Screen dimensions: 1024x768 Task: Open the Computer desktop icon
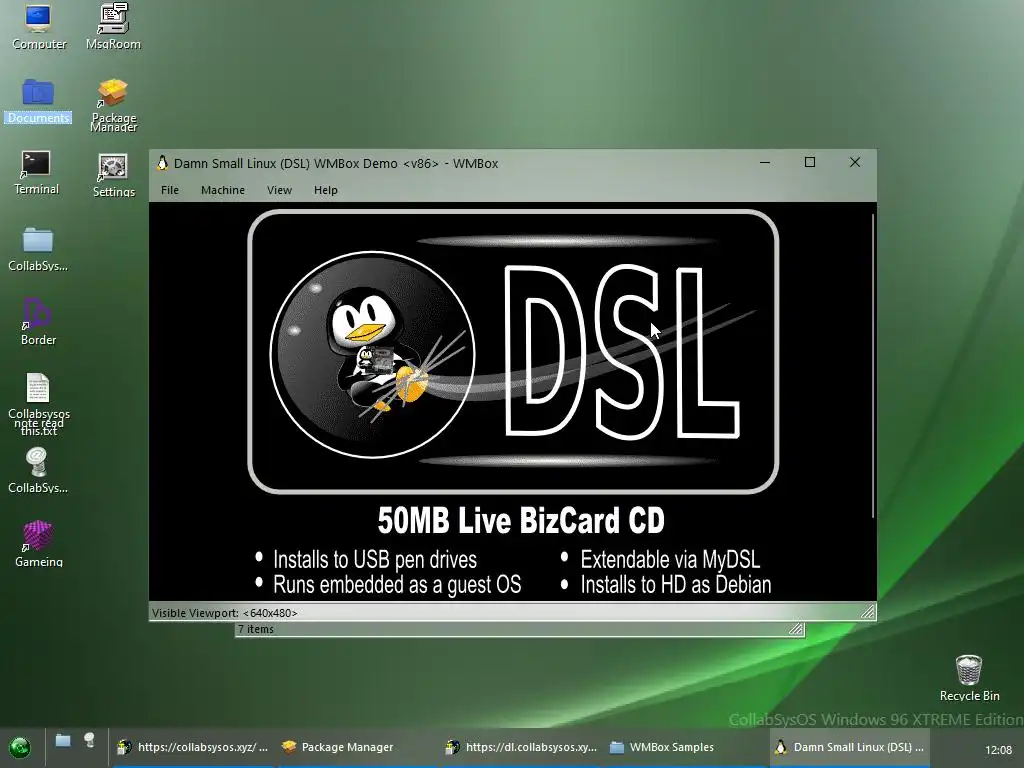tap(39, 27)
